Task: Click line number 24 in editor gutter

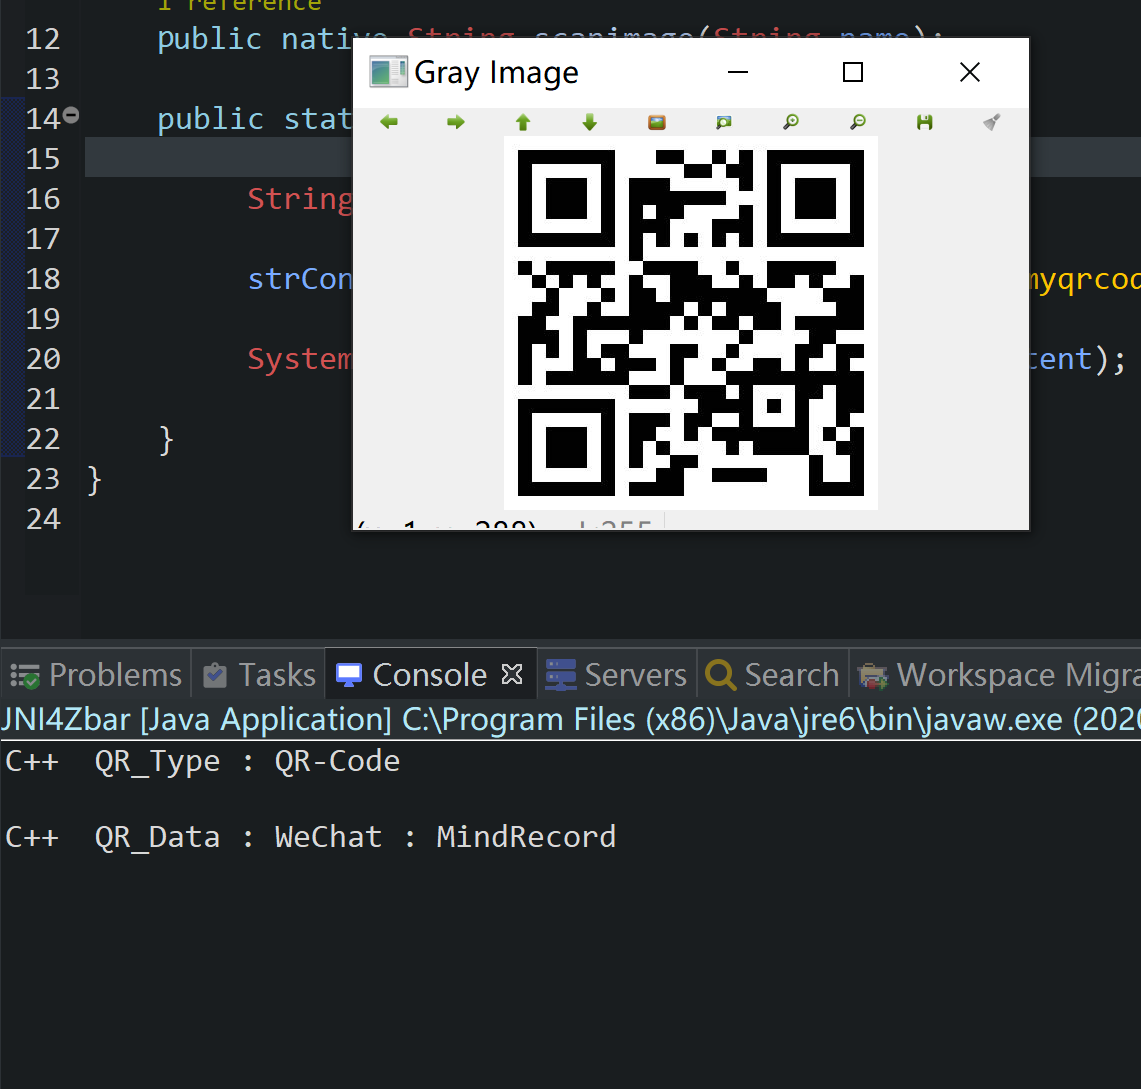Action: 43,519
